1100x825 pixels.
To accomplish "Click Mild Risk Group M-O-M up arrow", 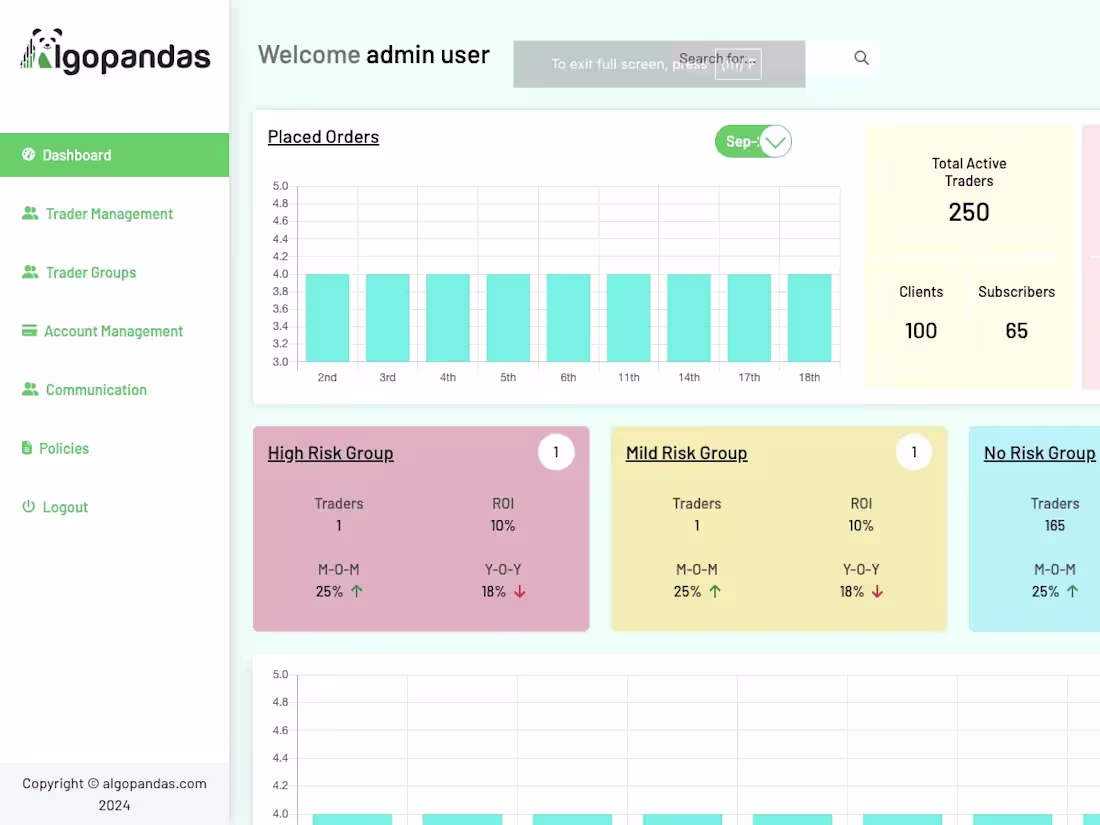I will click(715, 591).
